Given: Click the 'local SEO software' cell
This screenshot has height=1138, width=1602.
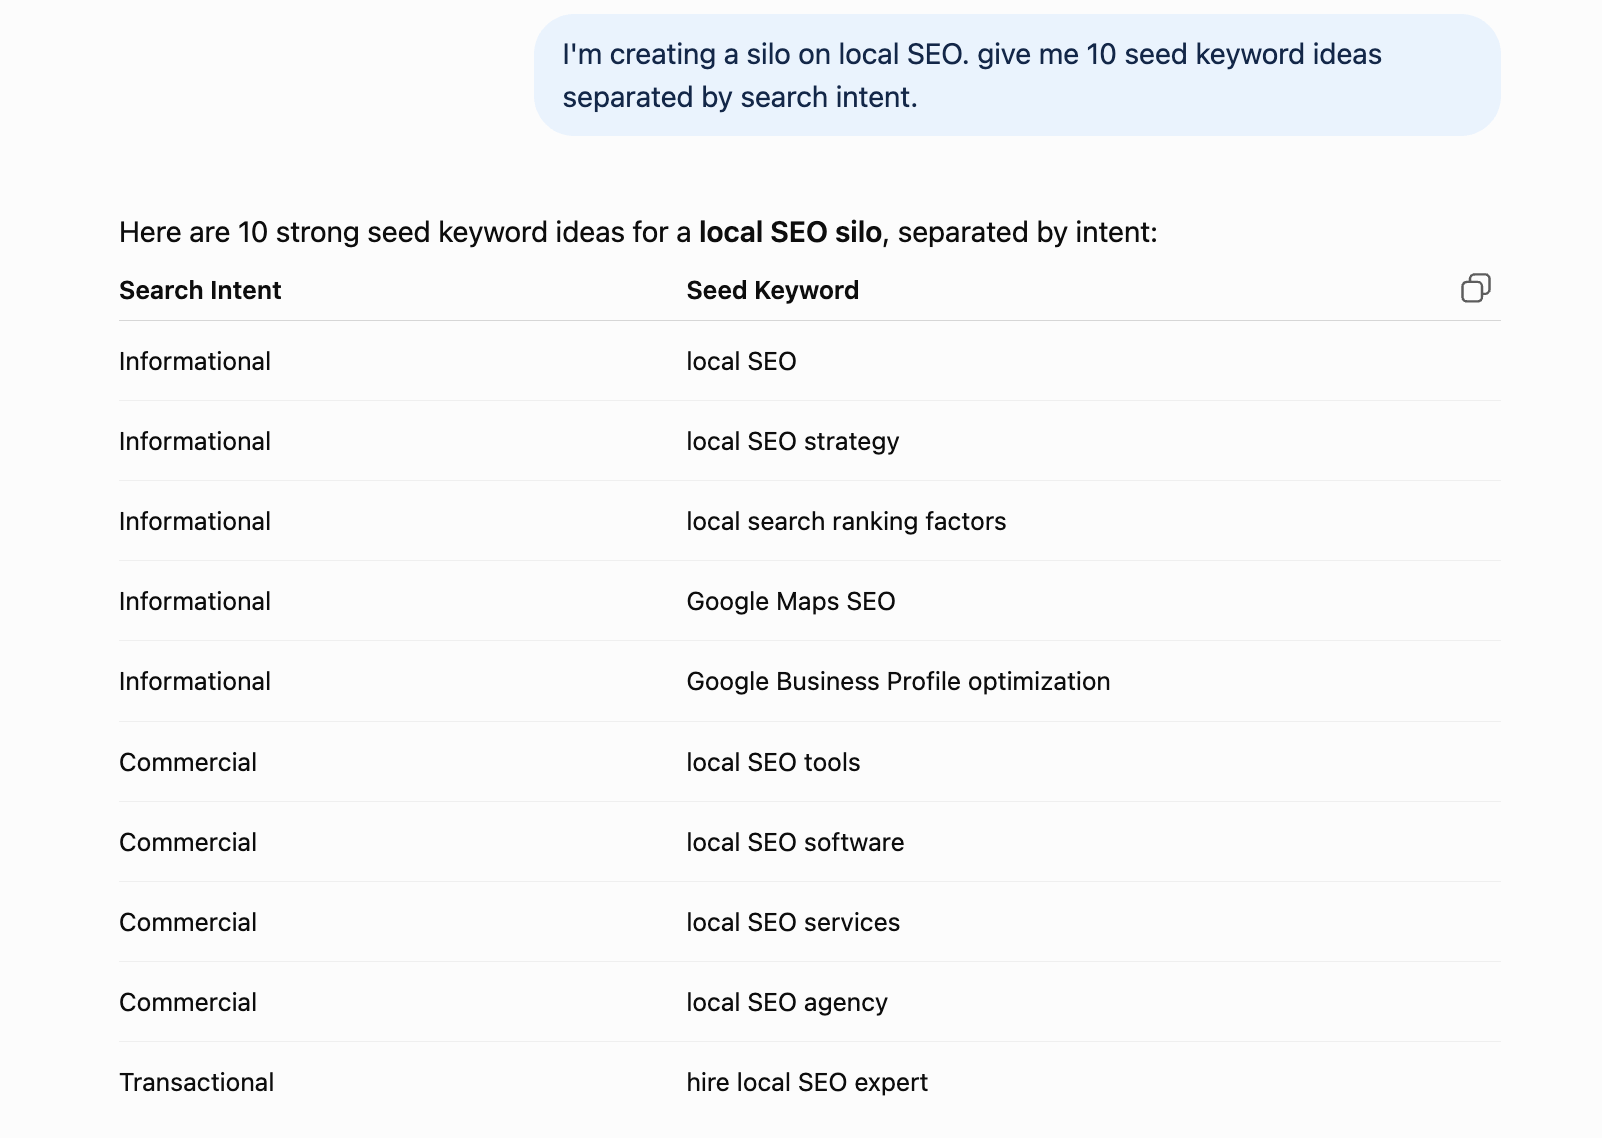Looking at the screenshot, I should coord(795,842).
